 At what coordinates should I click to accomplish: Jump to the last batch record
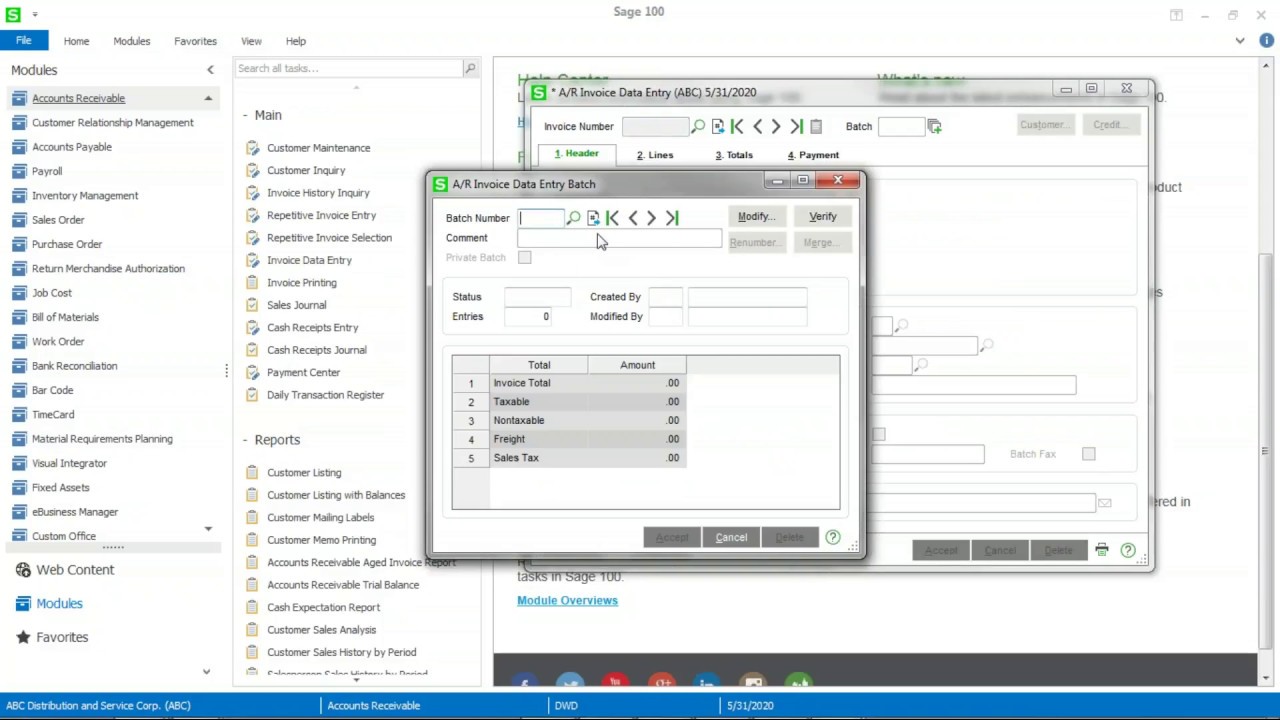[x=672, y=218]
